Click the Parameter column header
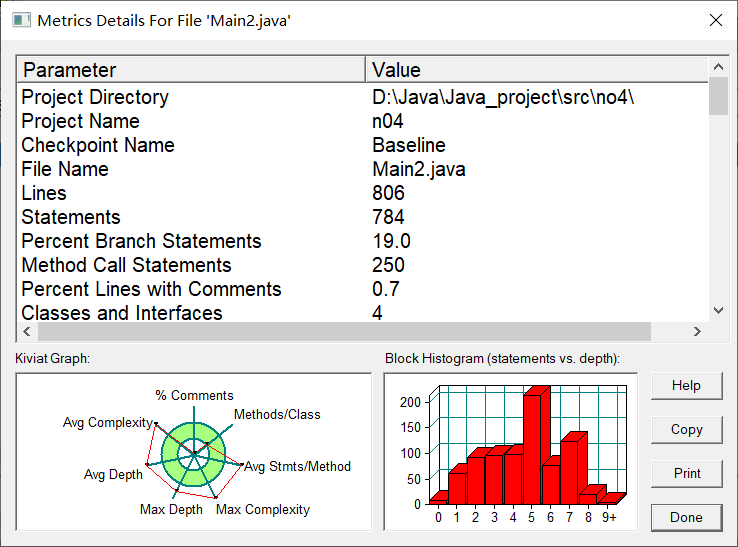 coord(191,70)
